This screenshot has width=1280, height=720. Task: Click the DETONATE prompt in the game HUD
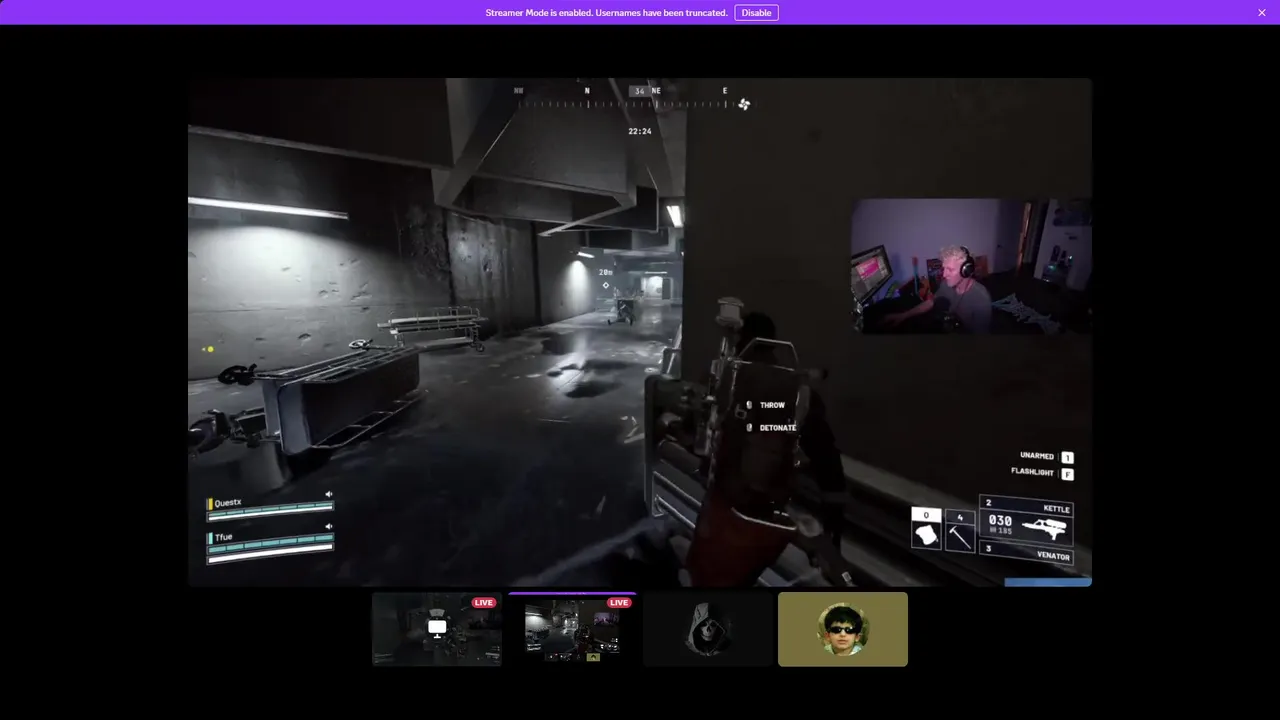(x=777, y=427)
